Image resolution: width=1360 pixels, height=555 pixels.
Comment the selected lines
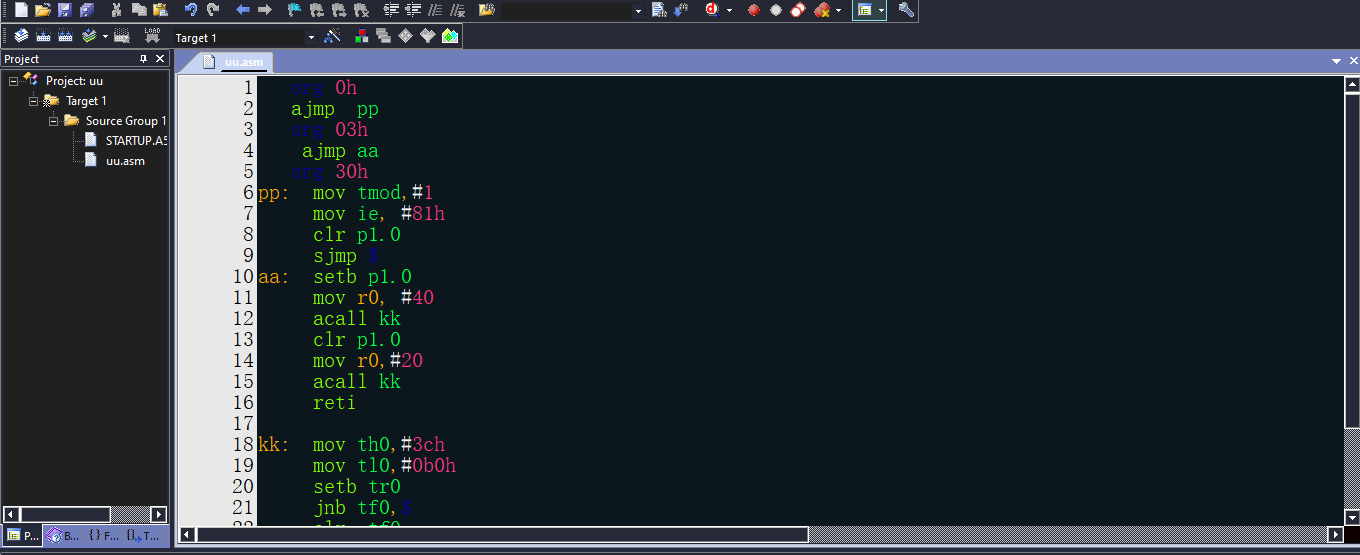[435, 10]
